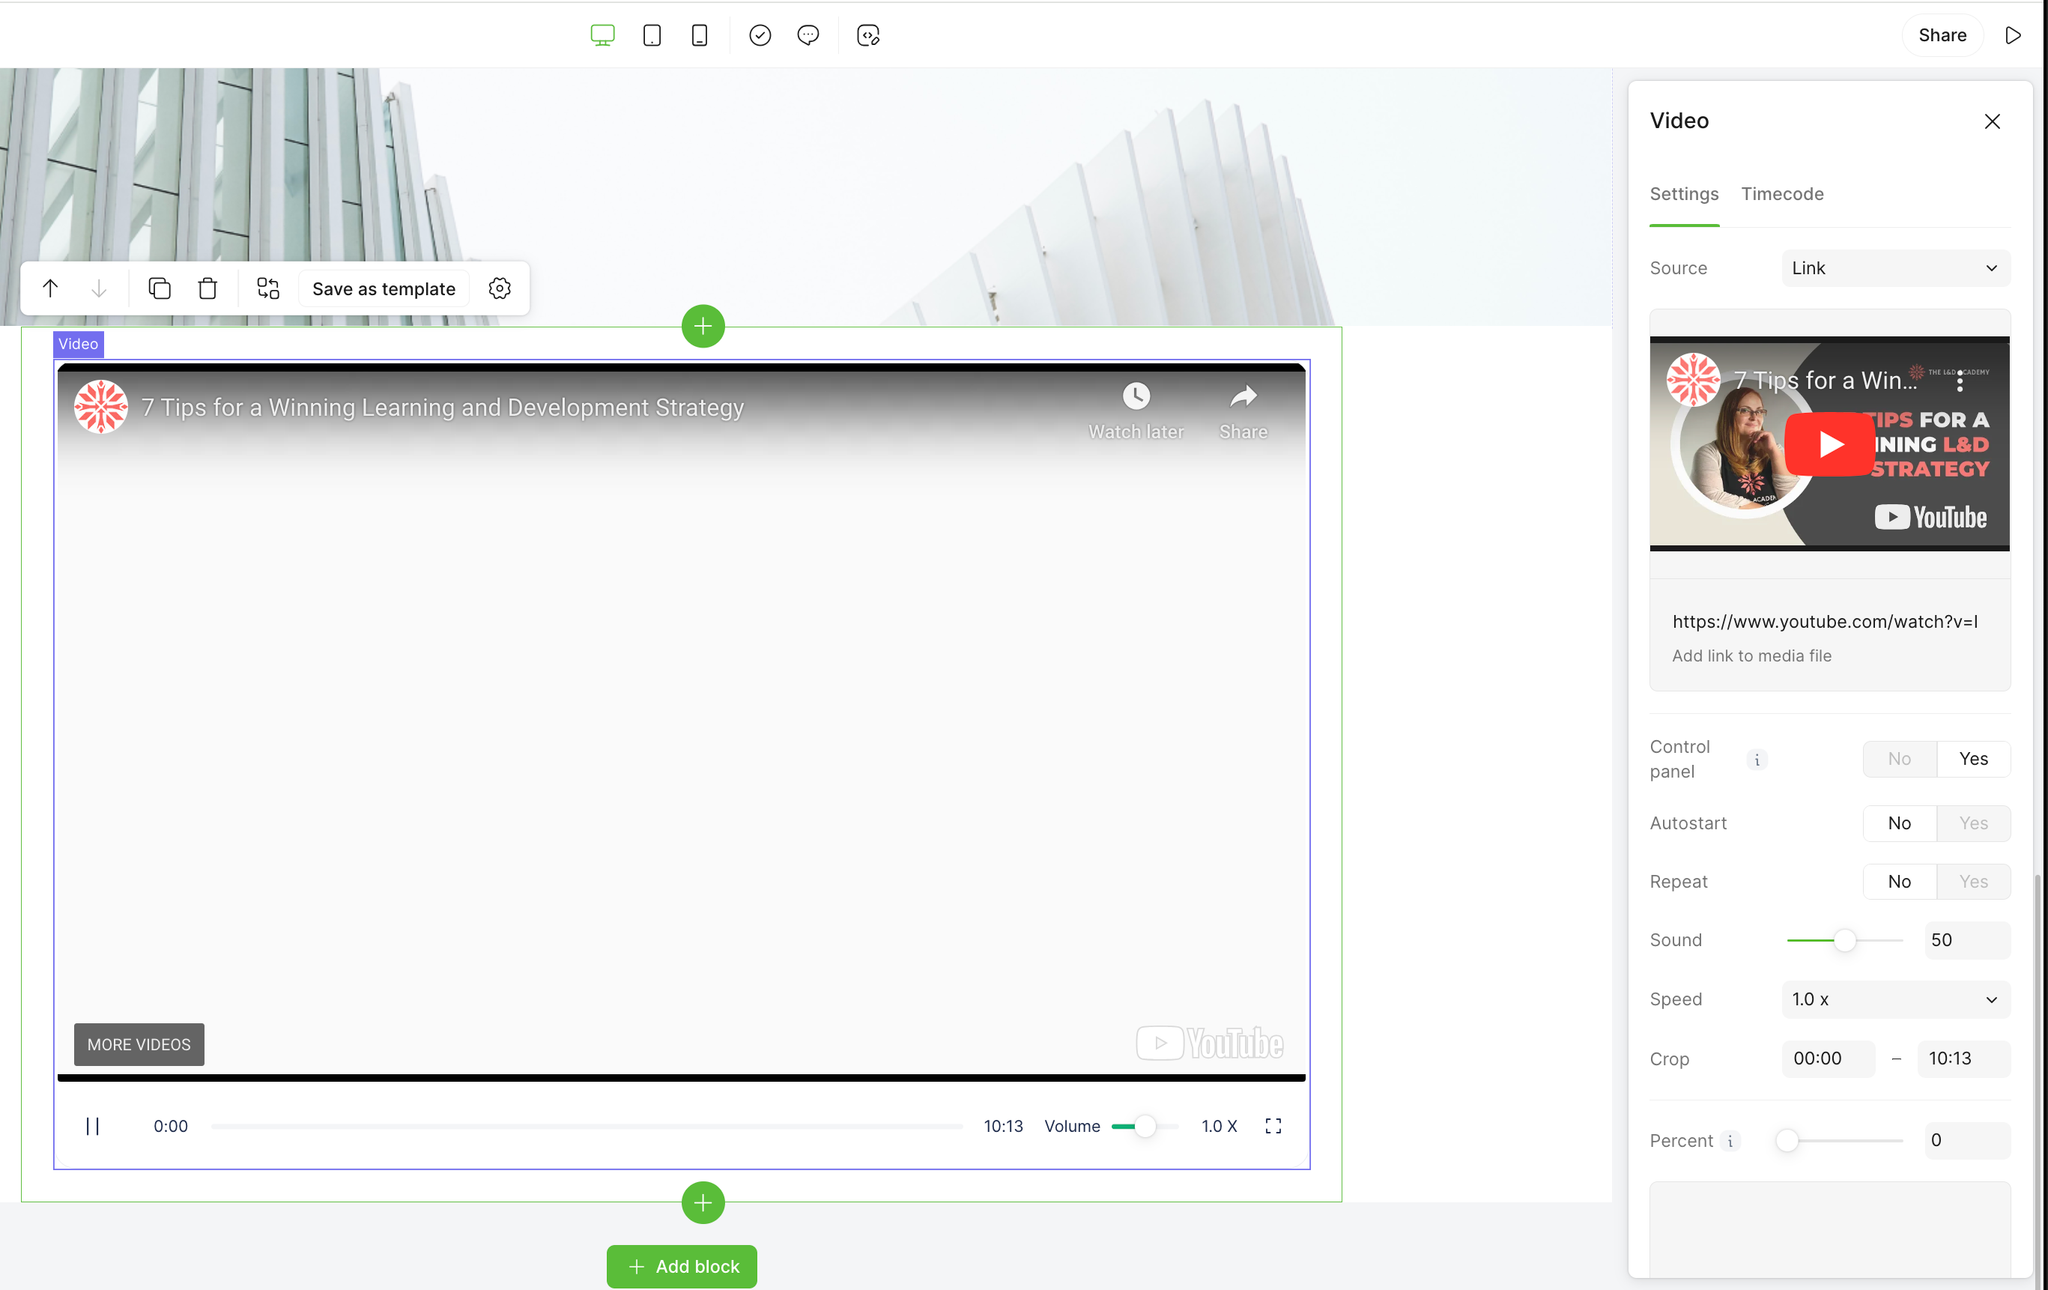Open the Speed dropdown showing 1.0 x
Screen dimensions: 2048x1290
(x=1896, y=1000)
